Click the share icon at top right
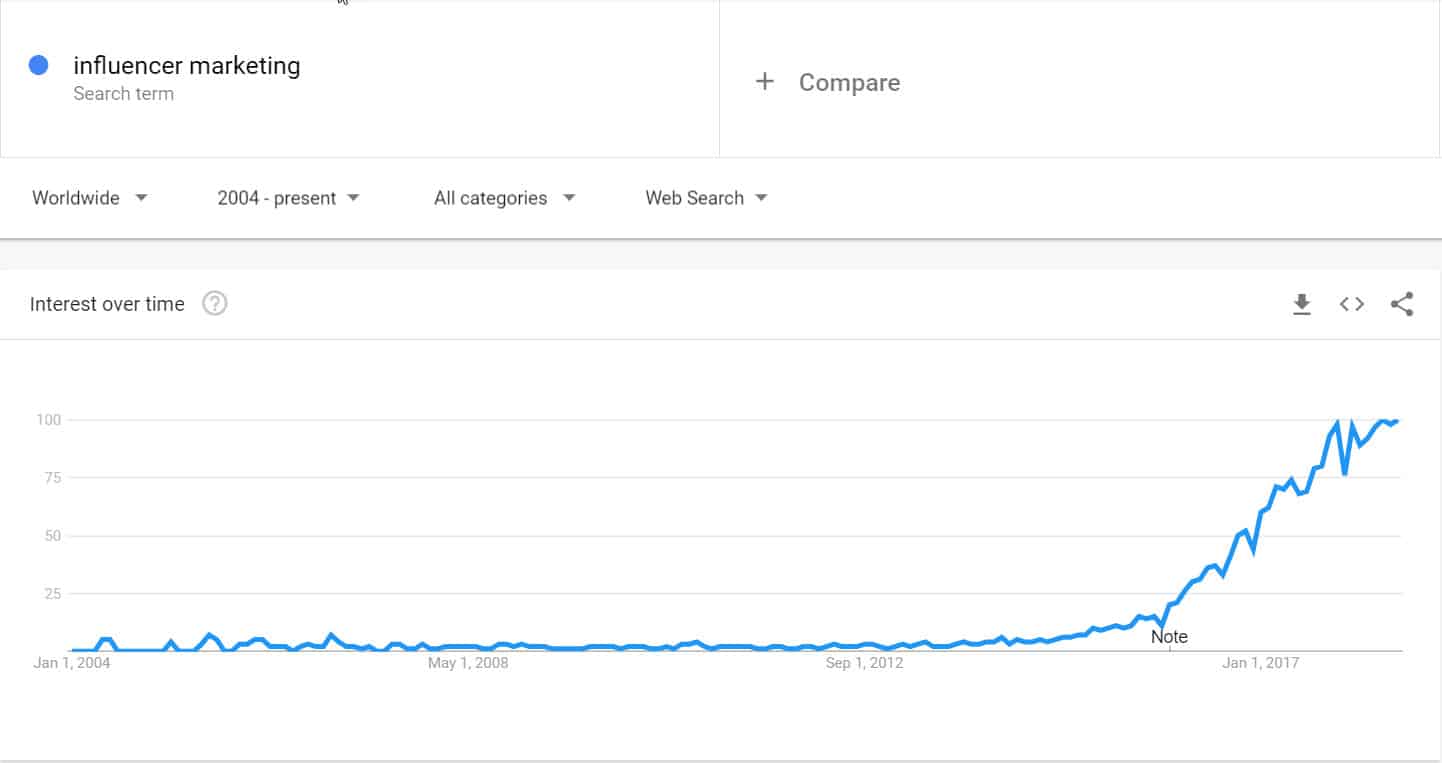Screen dimensions: 1442x763 [1402, 304]
